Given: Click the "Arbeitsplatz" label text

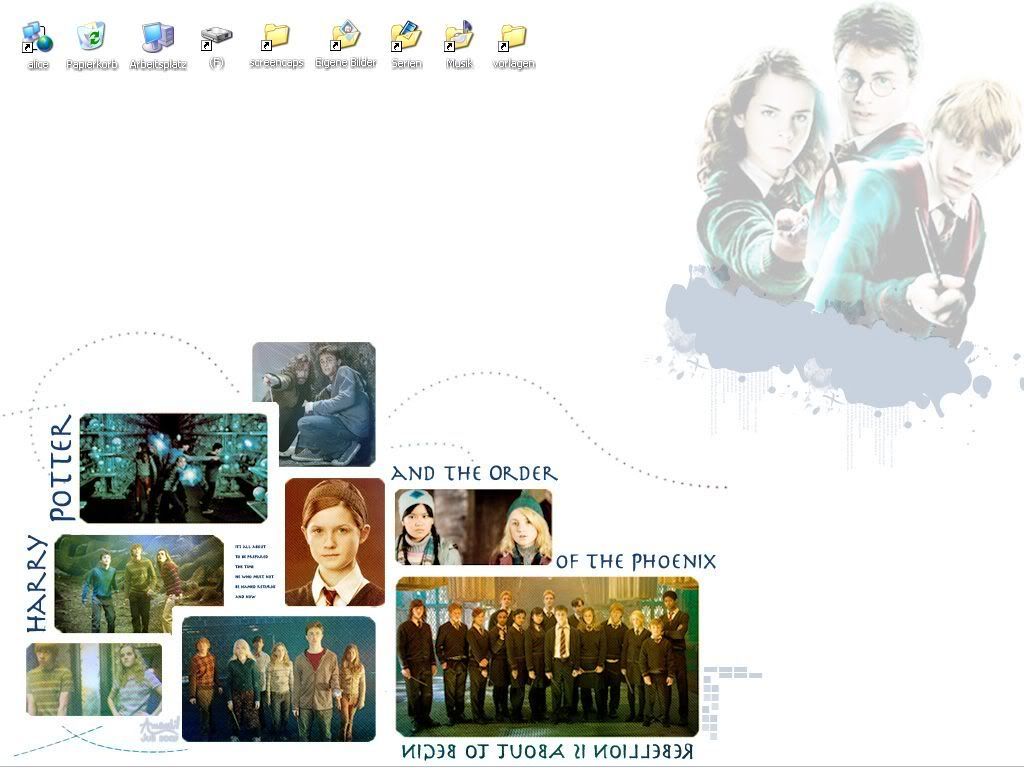Looking at the screenshot, I should pos(158,64).
